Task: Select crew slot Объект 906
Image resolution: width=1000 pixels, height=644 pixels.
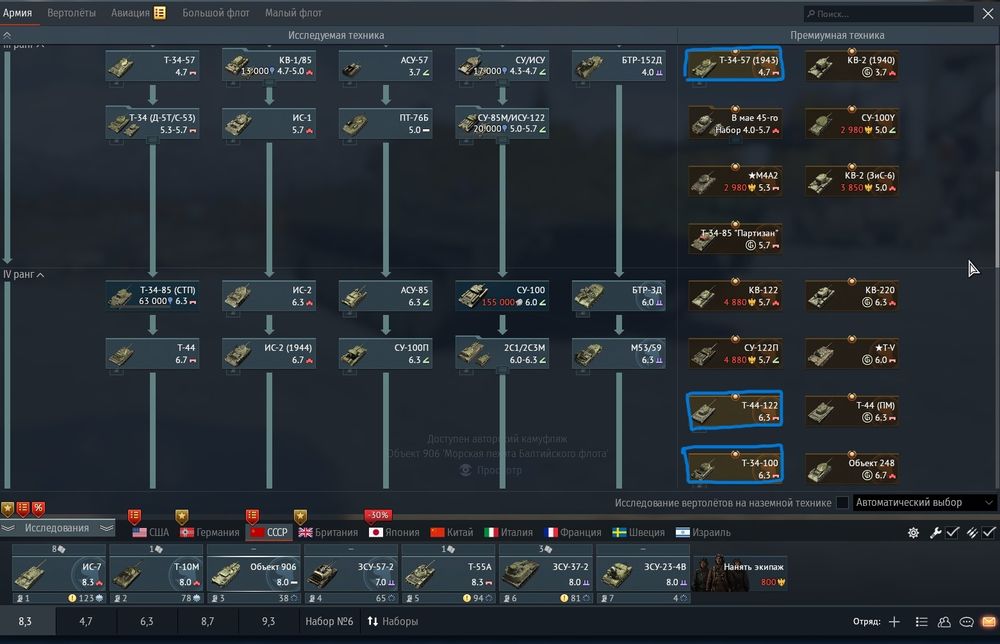Action: click(x=253, y=574)
